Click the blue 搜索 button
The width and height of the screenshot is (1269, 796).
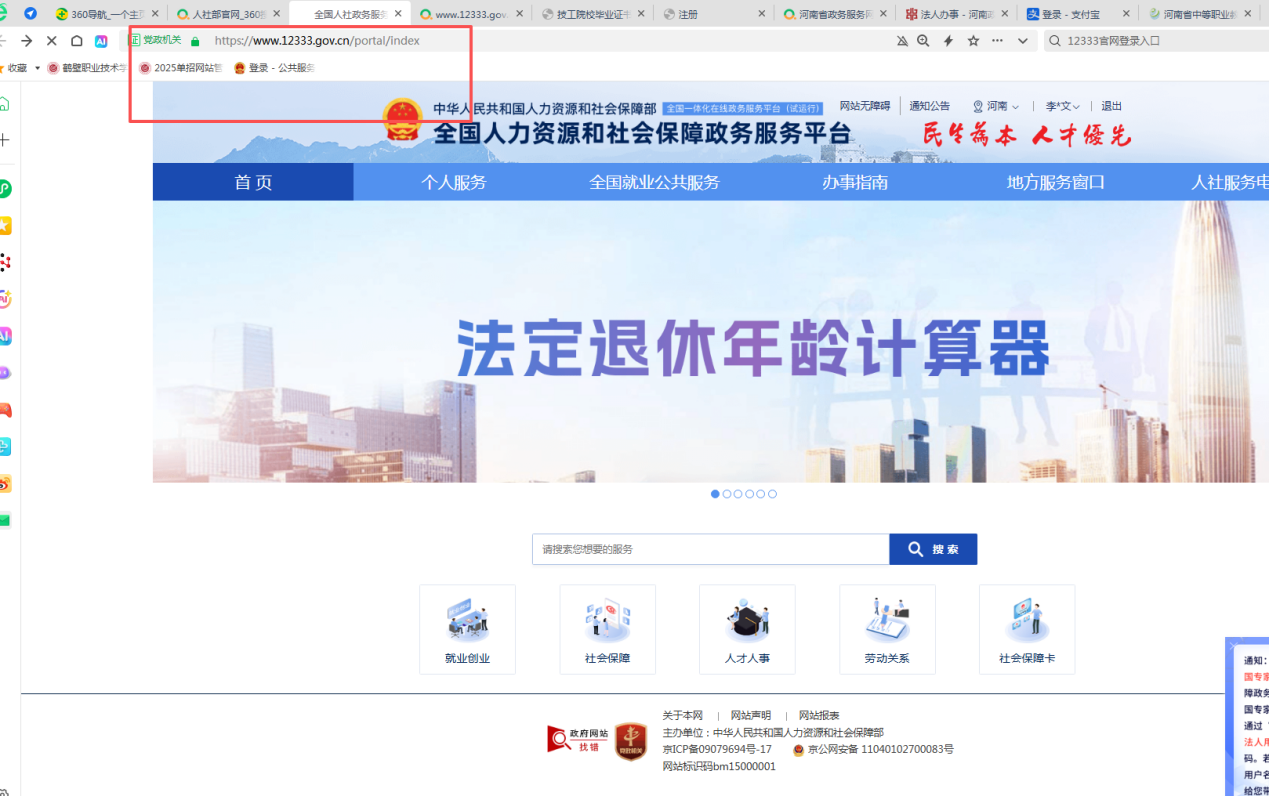pos(933,549)
